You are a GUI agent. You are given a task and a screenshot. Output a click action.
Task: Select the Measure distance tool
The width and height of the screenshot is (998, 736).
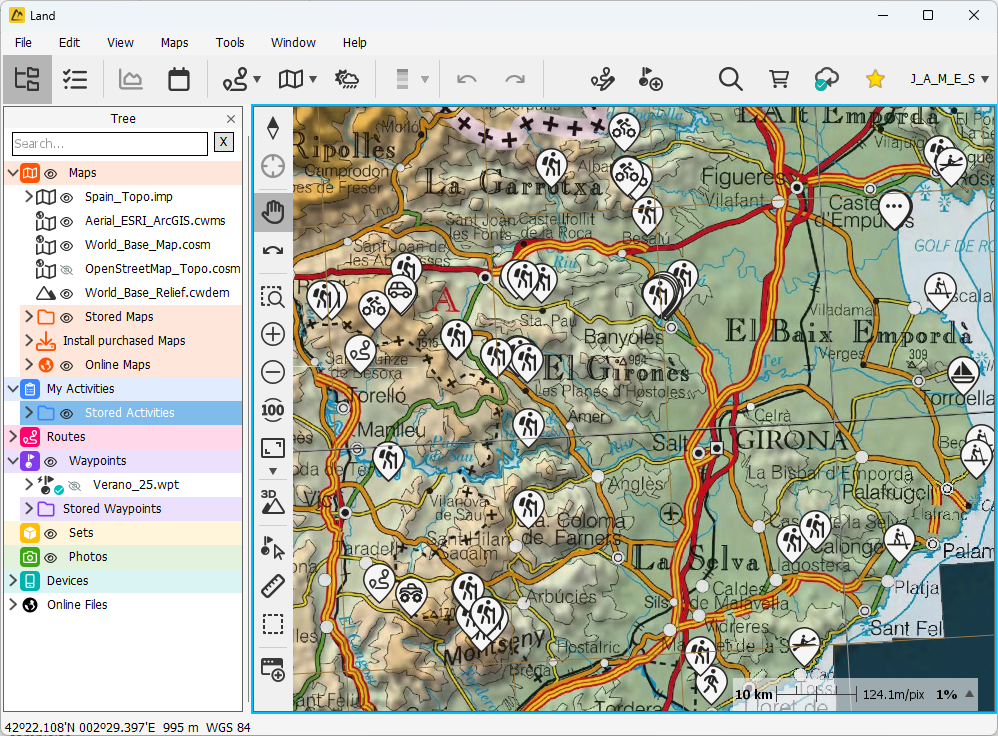pyautogui.click(x=272, y=587)
